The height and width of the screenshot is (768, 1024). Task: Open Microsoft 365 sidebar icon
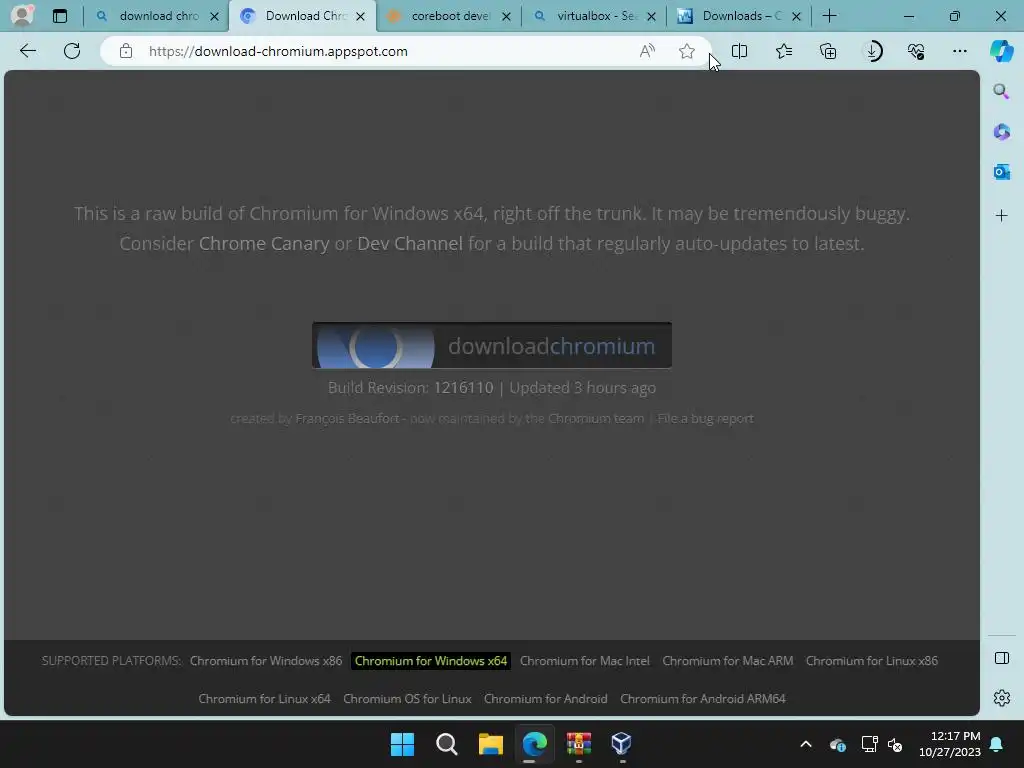pos(1001,132)
